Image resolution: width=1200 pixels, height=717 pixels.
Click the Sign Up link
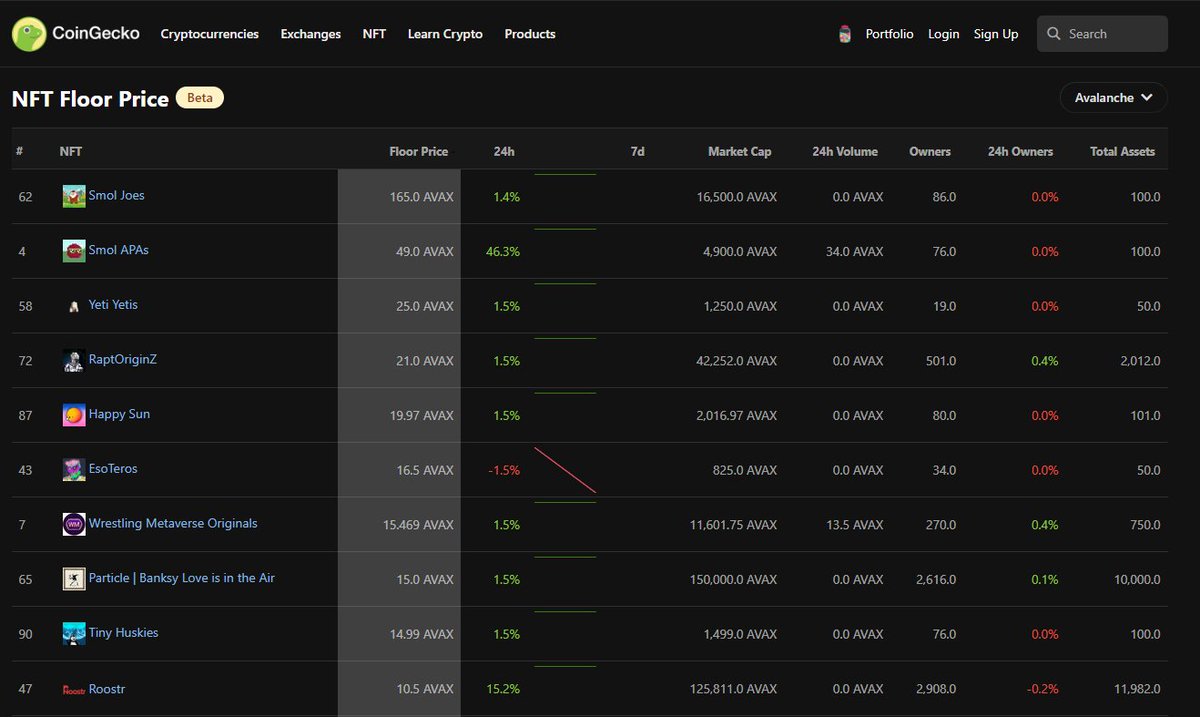point(996,34)
